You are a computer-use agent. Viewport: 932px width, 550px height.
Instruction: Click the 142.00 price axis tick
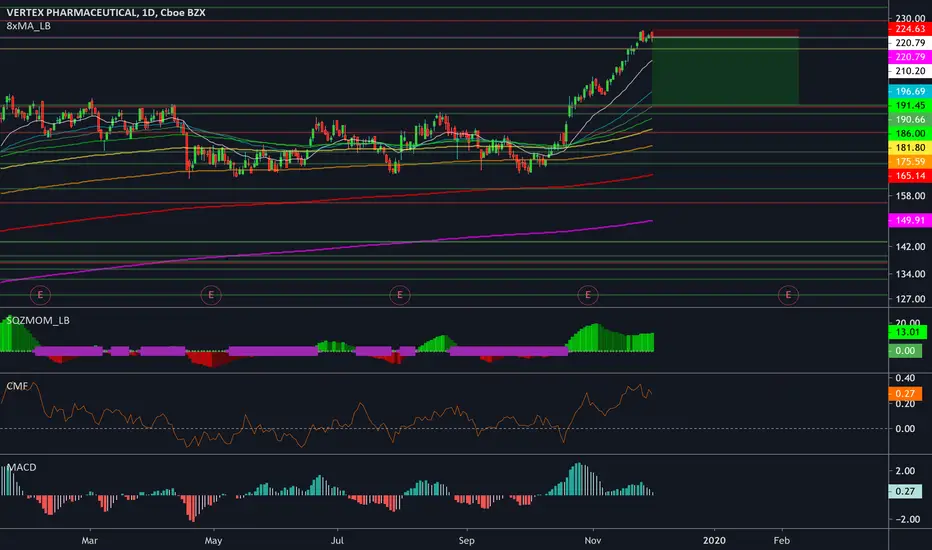coord(910,246)
